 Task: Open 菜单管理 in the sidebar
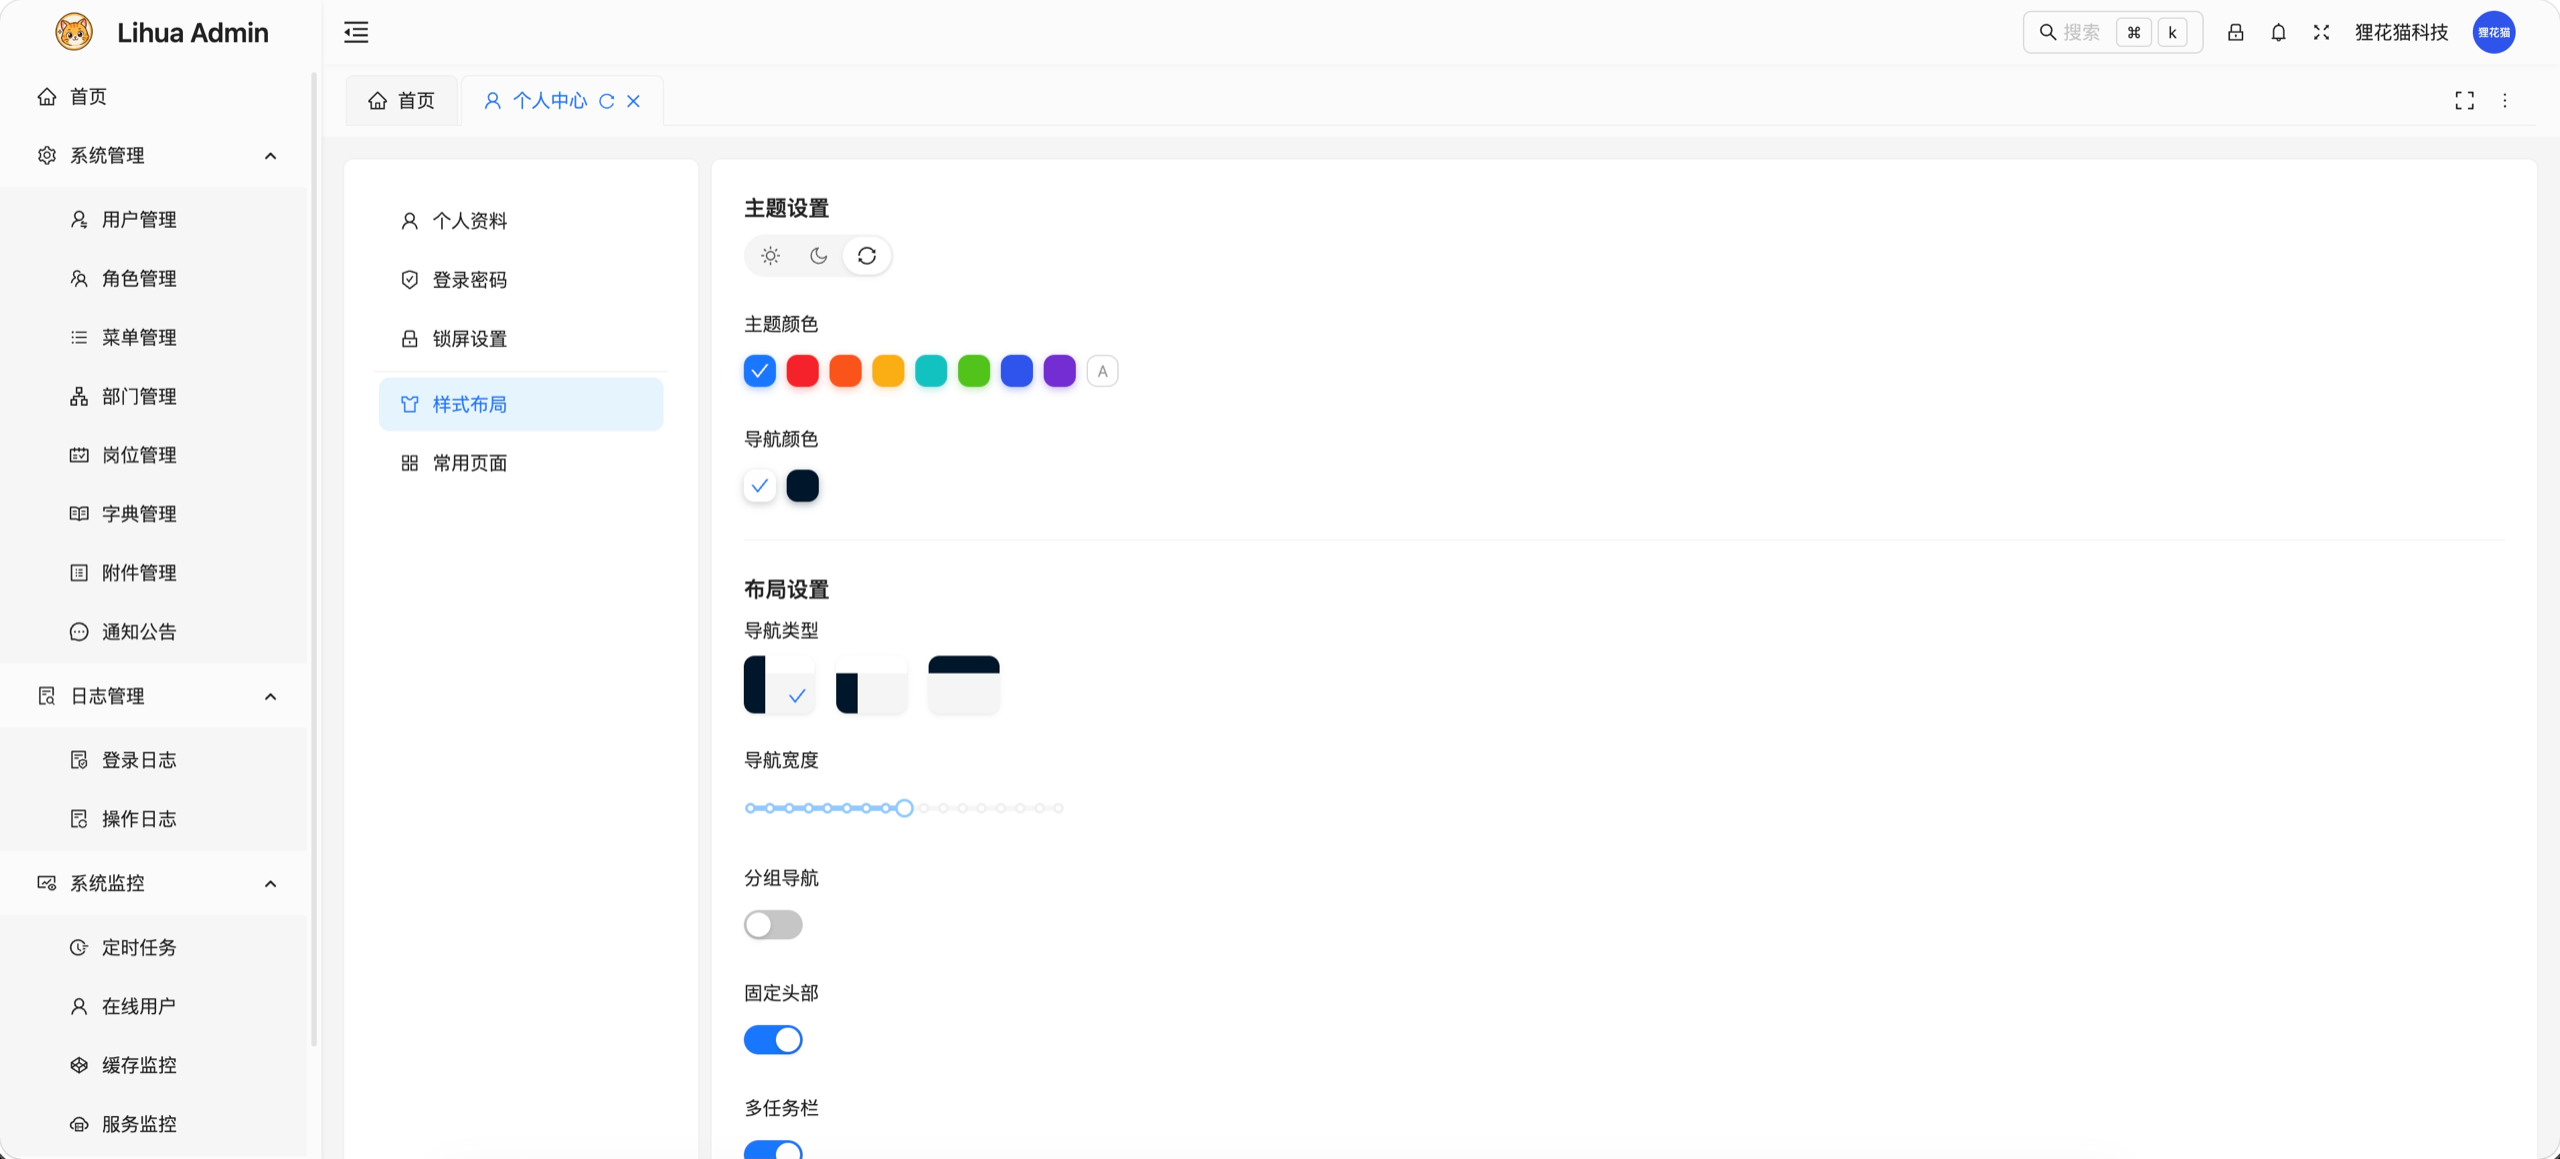coord(153,337)
